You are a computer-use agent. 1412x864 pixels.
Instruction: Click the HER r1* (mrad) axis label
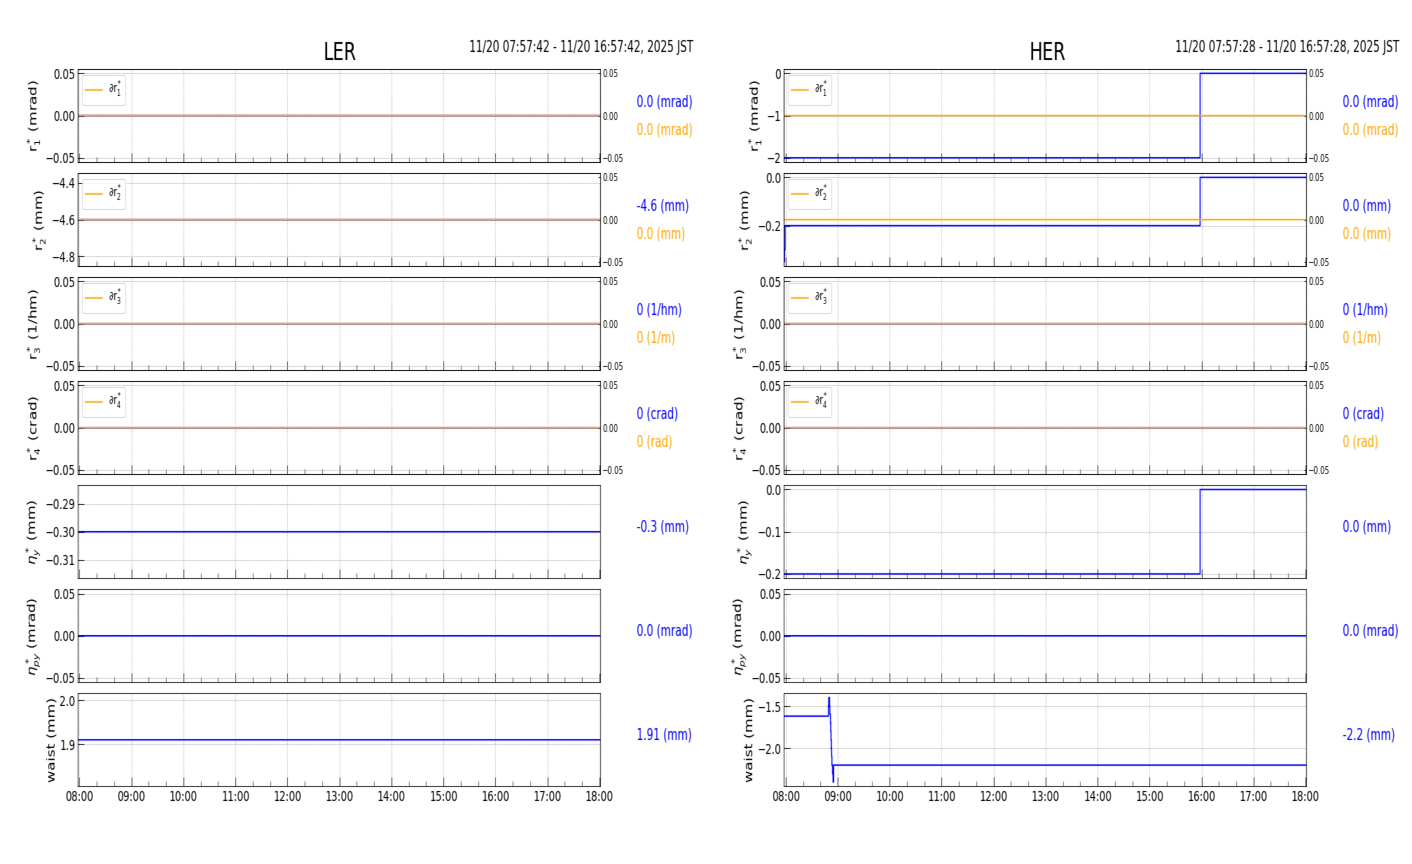point(755,116)
